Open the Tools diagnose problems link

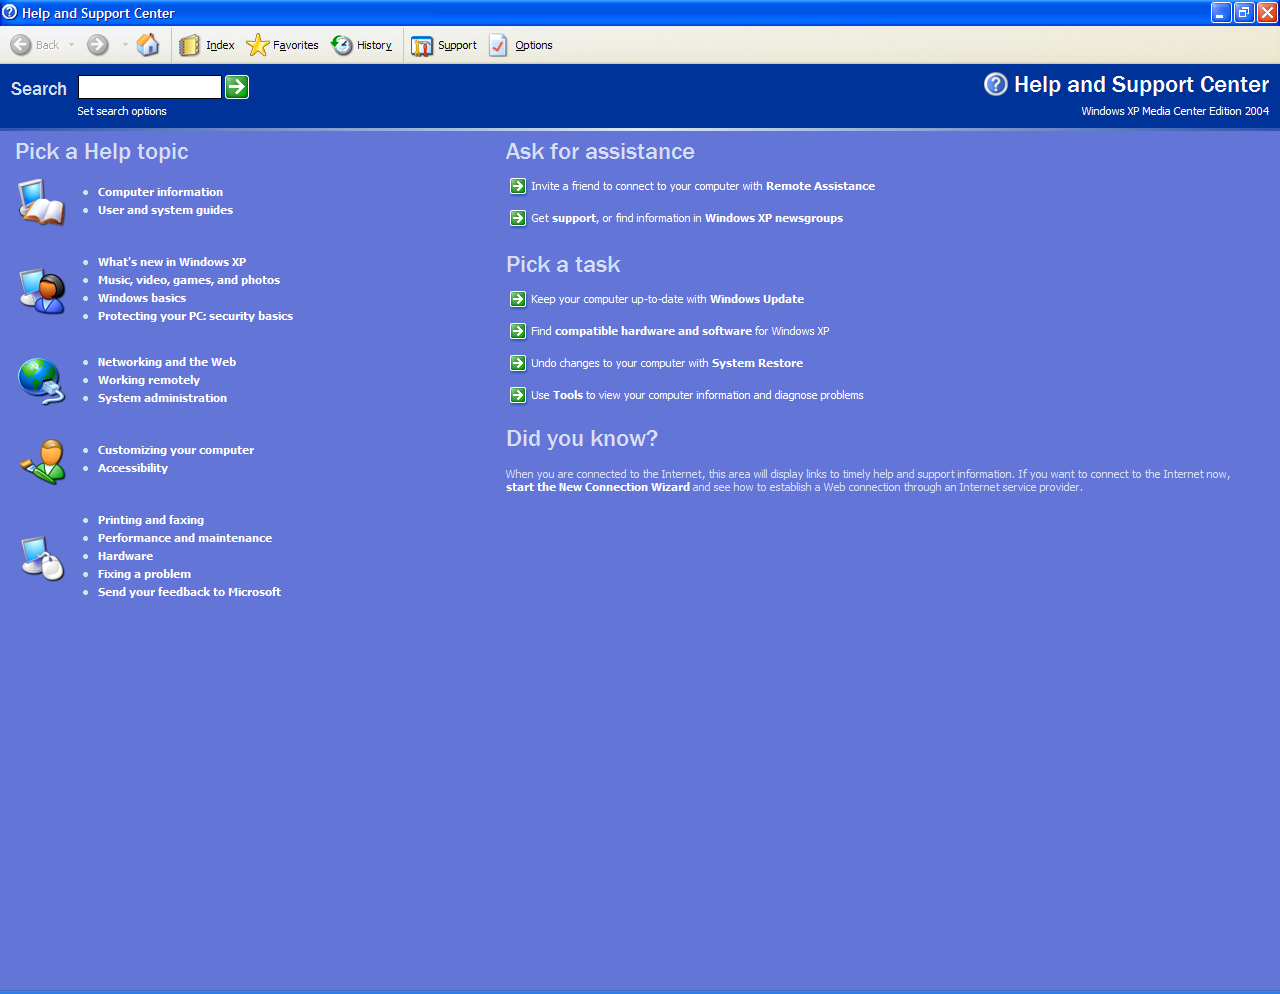pyautogui.click(x=697, y=395)
